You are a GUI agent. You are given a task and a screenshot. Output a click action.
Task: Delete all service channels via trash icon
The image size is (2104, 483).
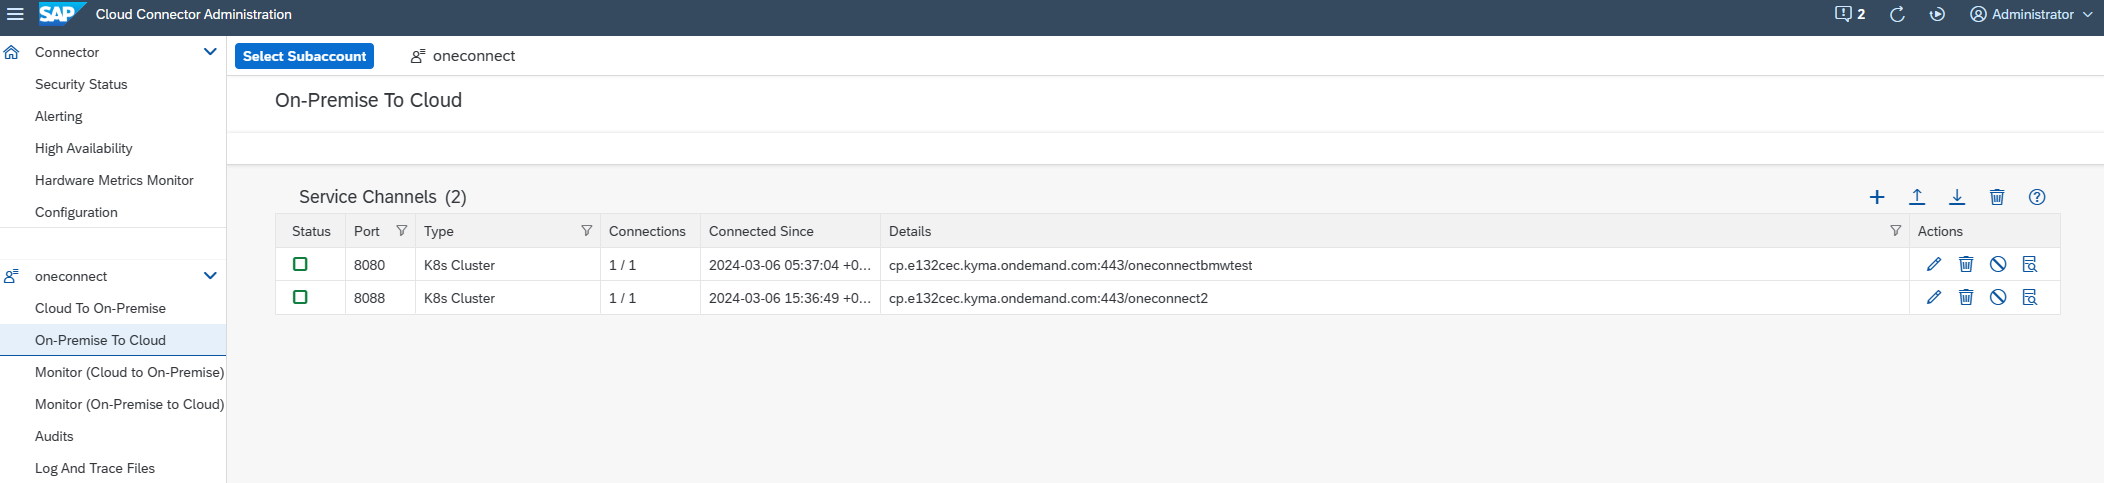click(x=1997, y=197)
